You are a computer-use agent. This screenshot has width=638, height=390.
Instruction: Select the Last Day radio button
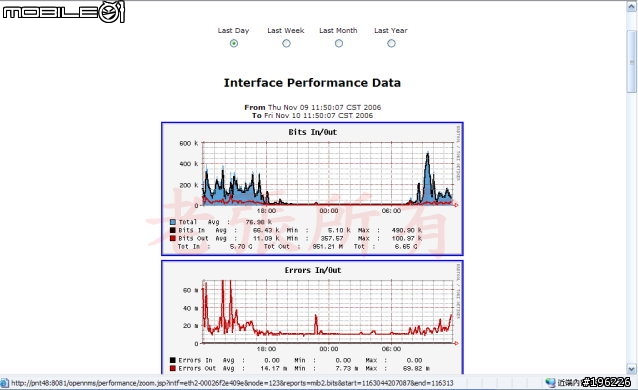click(234, 43)
